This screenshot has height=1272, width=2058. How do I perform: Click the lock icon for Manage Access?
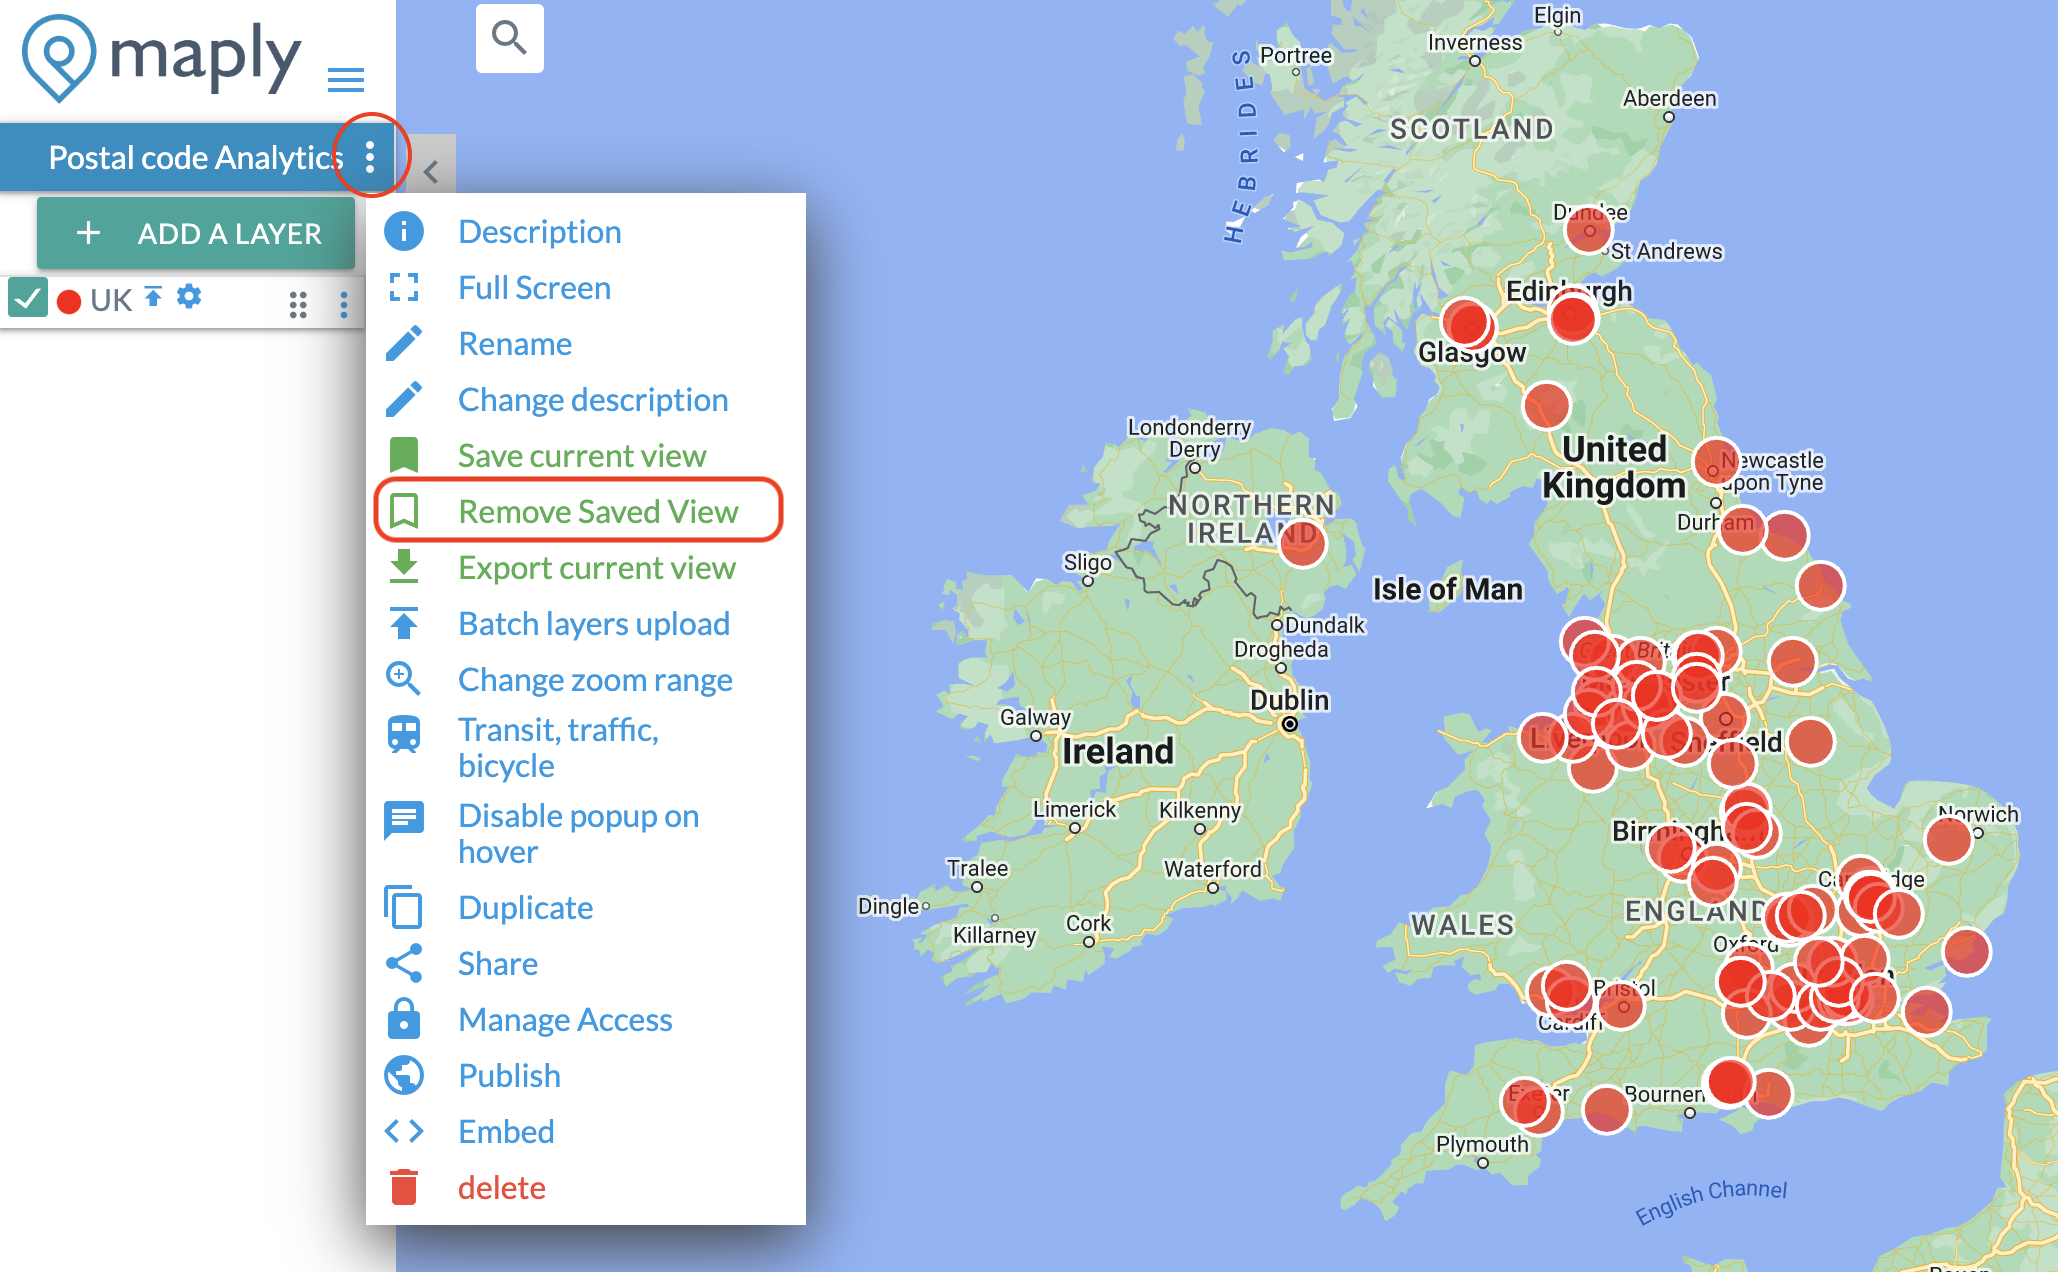click(404, 1019)
